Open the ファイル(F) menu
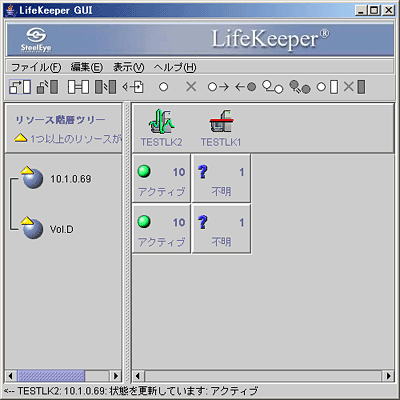The width and height of the screenshot is (400, 400). [x=36, y=68]
